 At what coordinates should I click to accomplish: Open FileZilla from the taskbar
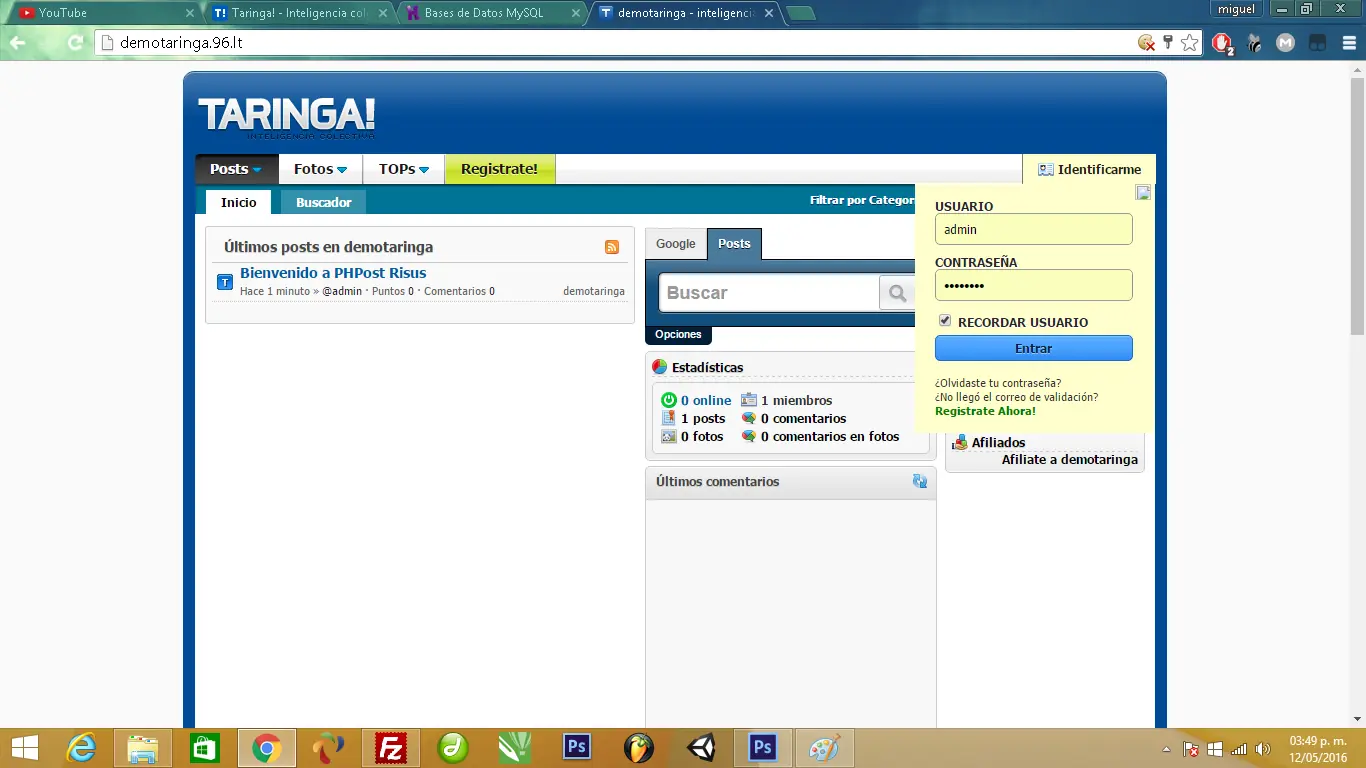click(391, 747)
